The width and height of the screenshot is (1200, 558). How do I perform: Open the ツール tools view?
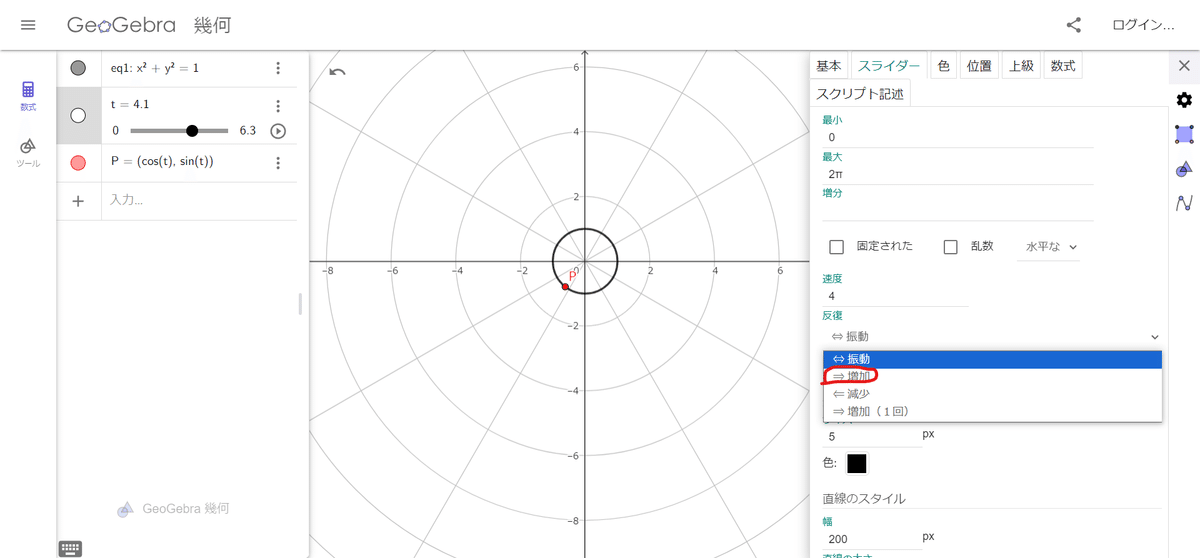click(28, 152)
